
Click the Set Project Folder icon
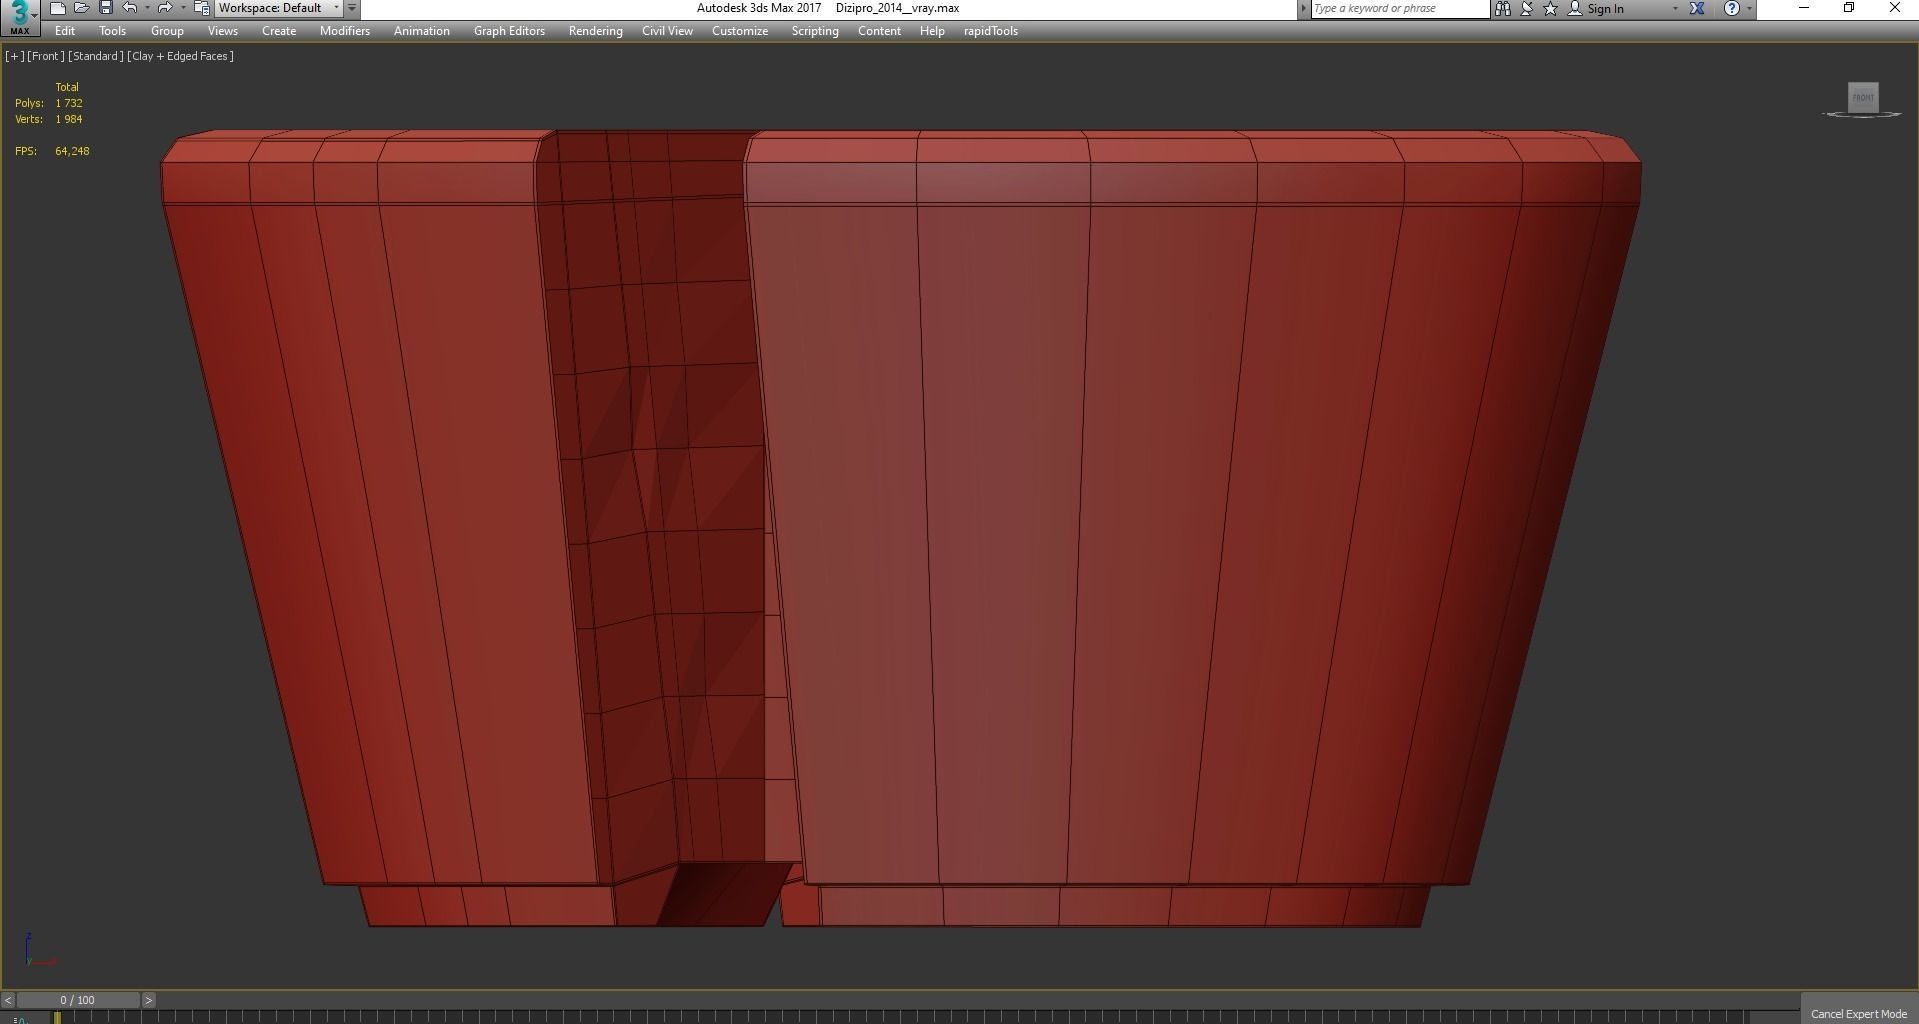tap(201, 8)
